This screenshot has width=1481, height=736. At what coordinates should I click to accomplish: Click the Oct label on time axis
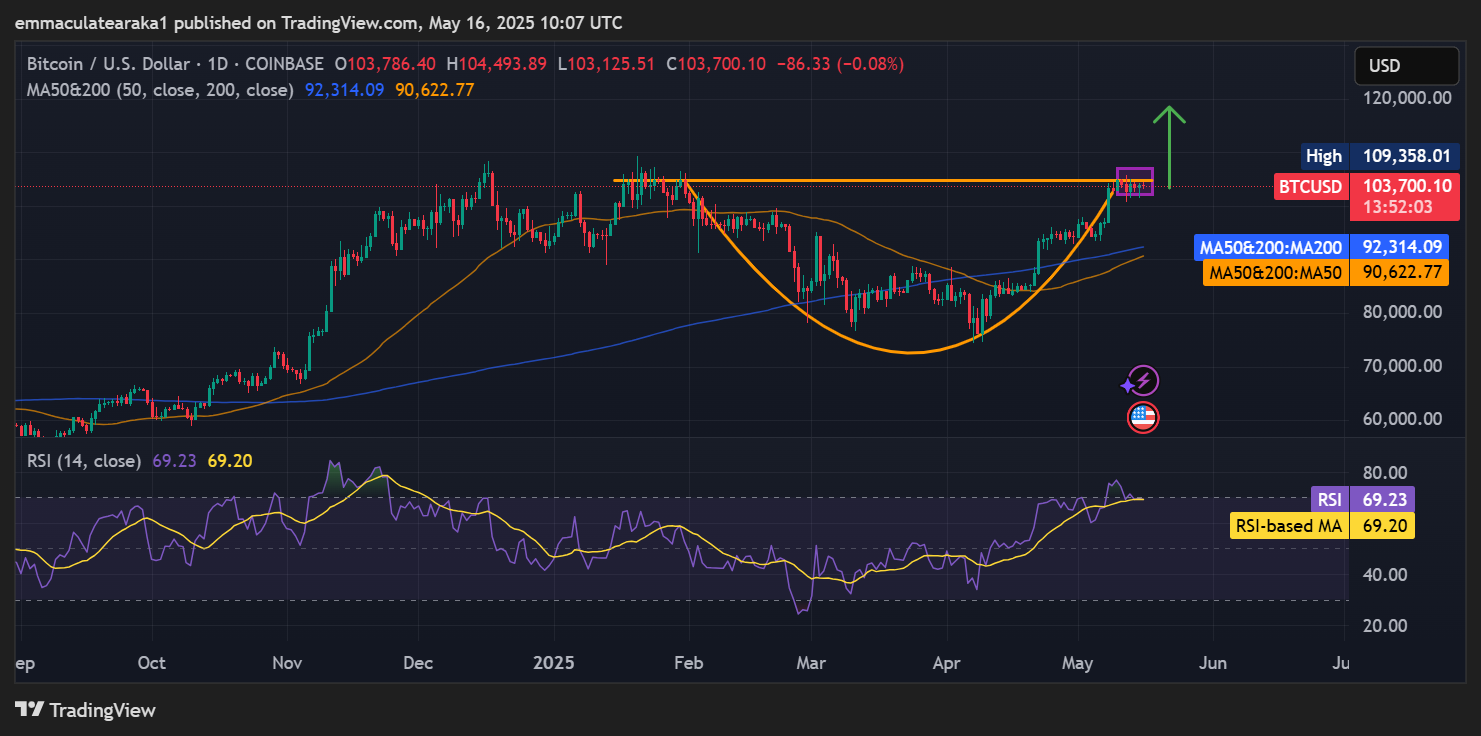pos(152,664)
